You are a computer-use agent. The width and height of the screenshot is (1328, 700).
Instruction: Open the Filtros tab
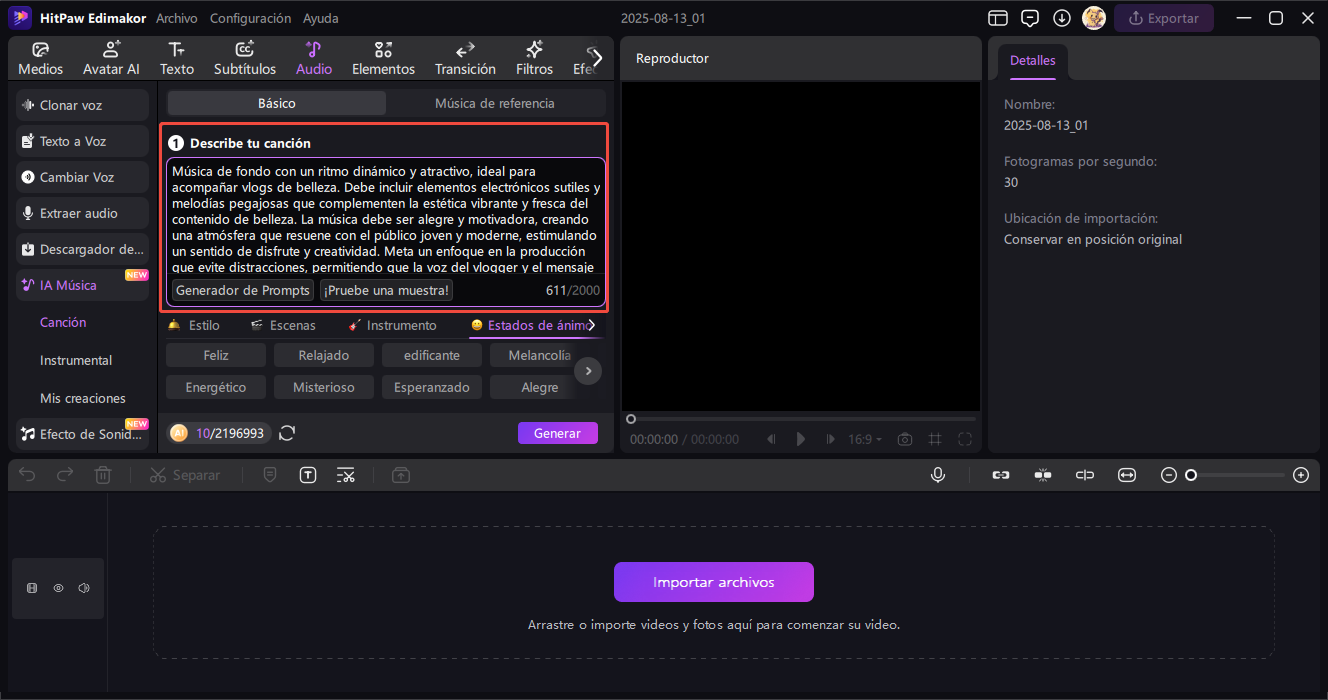click(534, 58)
